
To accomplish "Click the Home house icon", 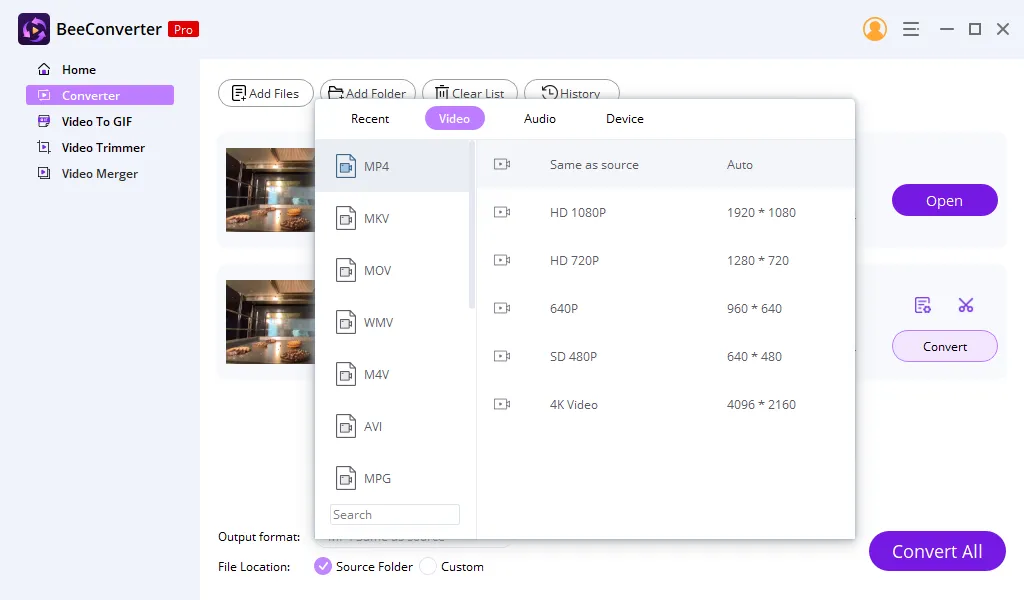I will tap(44, 69).
